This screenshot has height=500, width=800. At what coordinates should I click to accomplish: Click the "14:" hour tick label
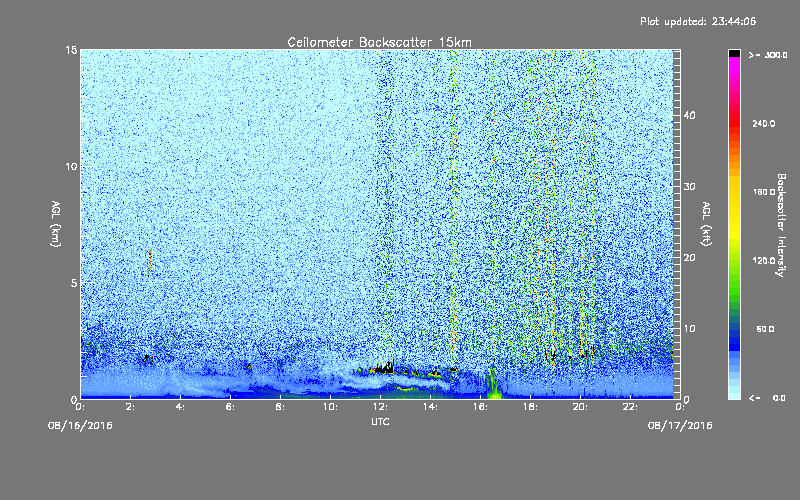431,407
